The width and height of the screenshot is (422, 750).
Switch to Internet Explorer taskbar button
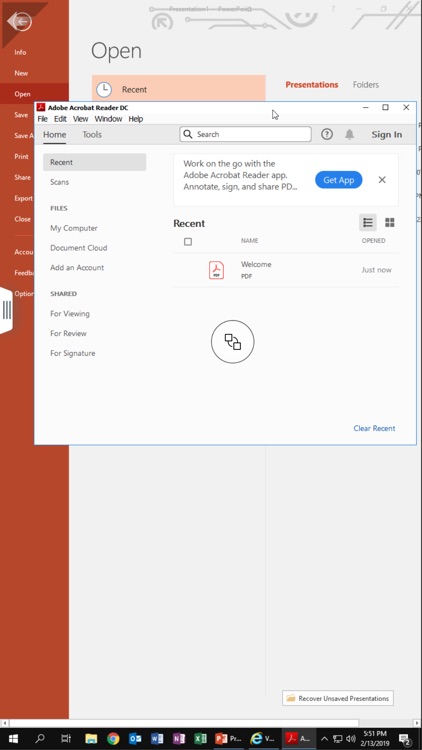(x=263, y=739)
